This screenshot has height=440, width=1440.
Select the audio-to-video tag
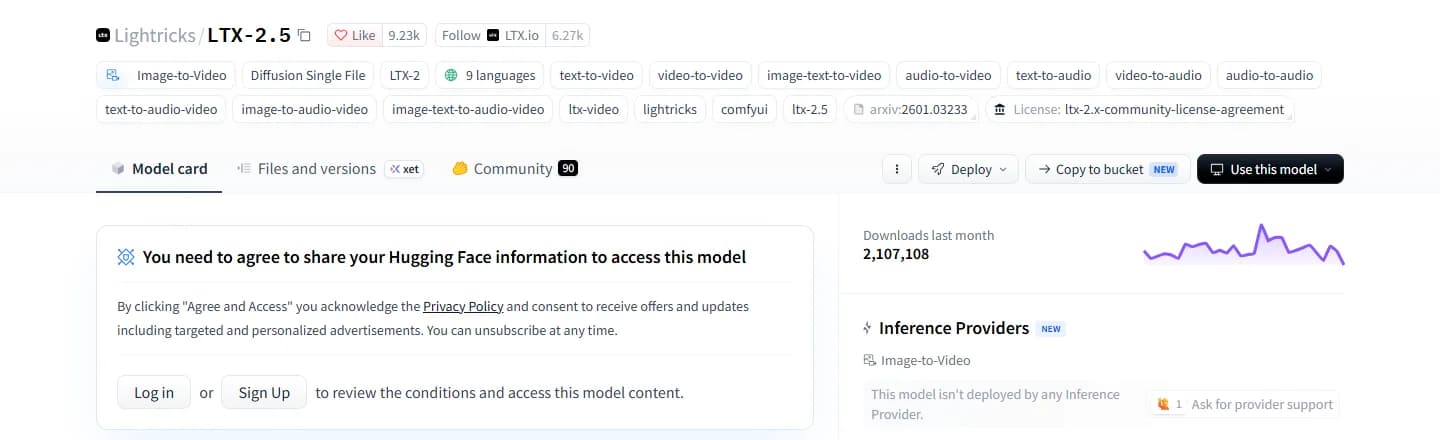948,75
